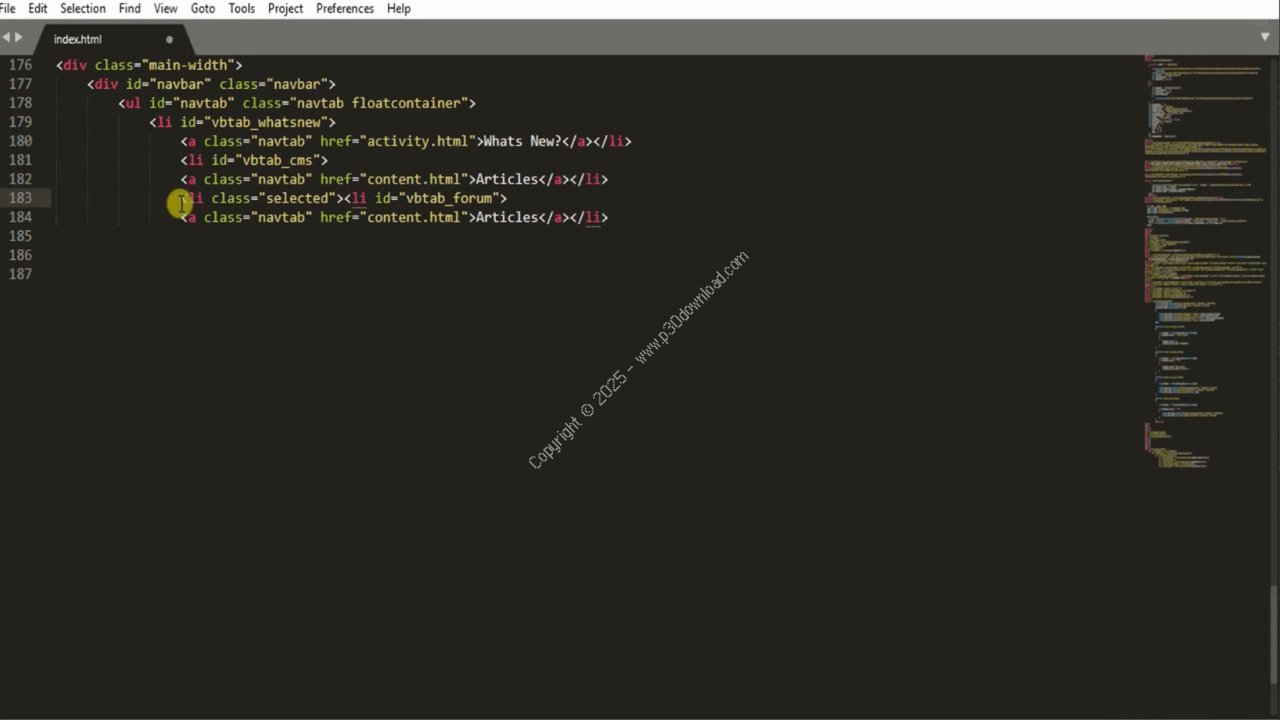Image resolution: width=1280 pixels, height=720 pixels.
Task: Switch to the index.html tab
Action: pos(78,40)
